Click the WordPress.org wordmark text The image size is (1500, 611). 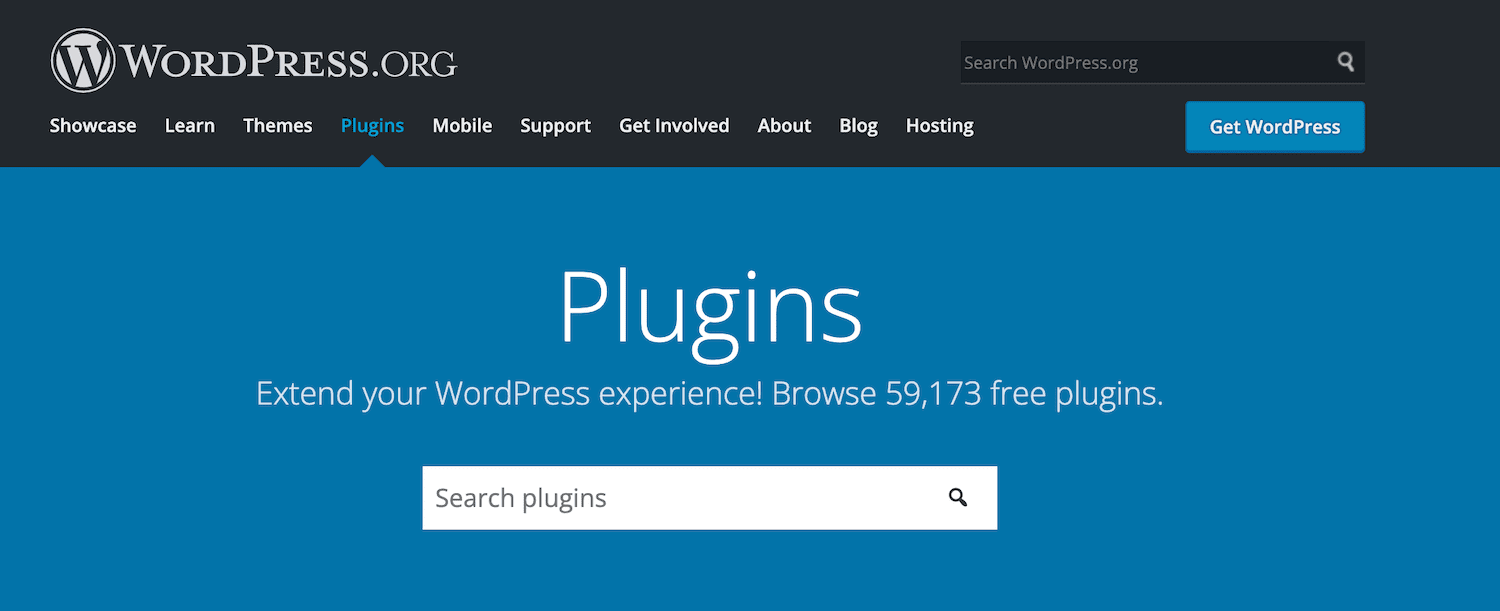(x=290, y=59)
